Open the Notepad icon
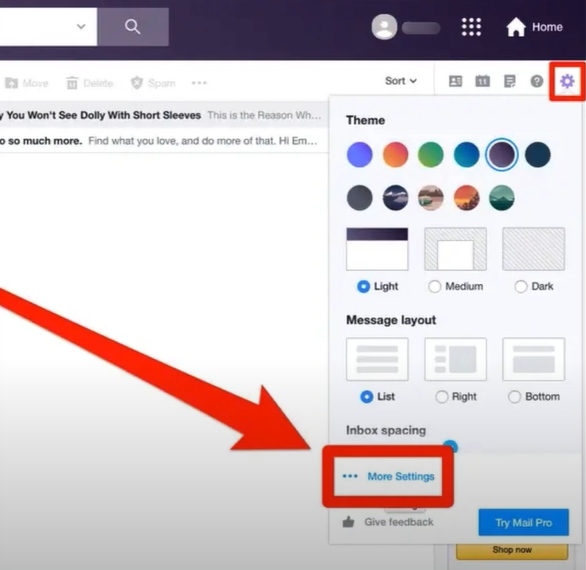The image size is (586, 570). (510, 81)
